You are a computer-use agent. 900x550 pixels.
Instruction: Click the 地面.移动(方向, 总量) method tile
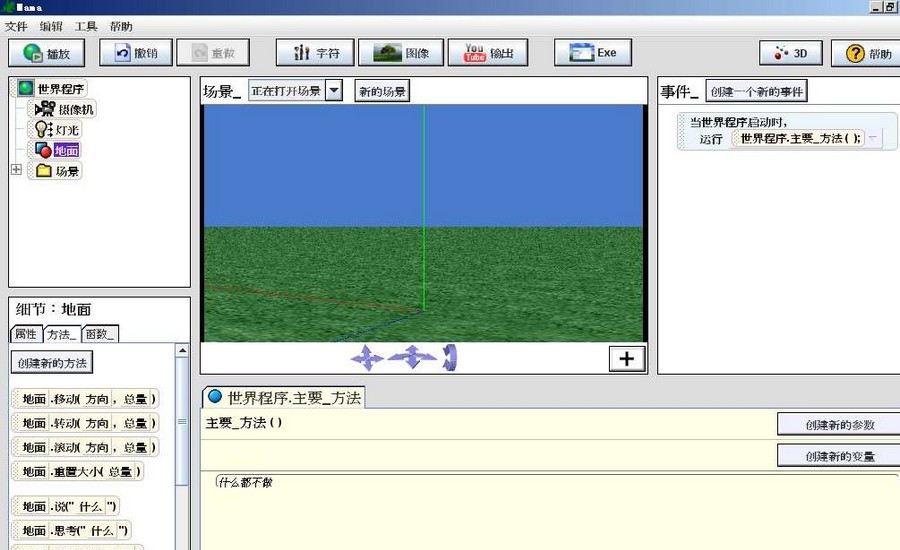tap(84, 398)
